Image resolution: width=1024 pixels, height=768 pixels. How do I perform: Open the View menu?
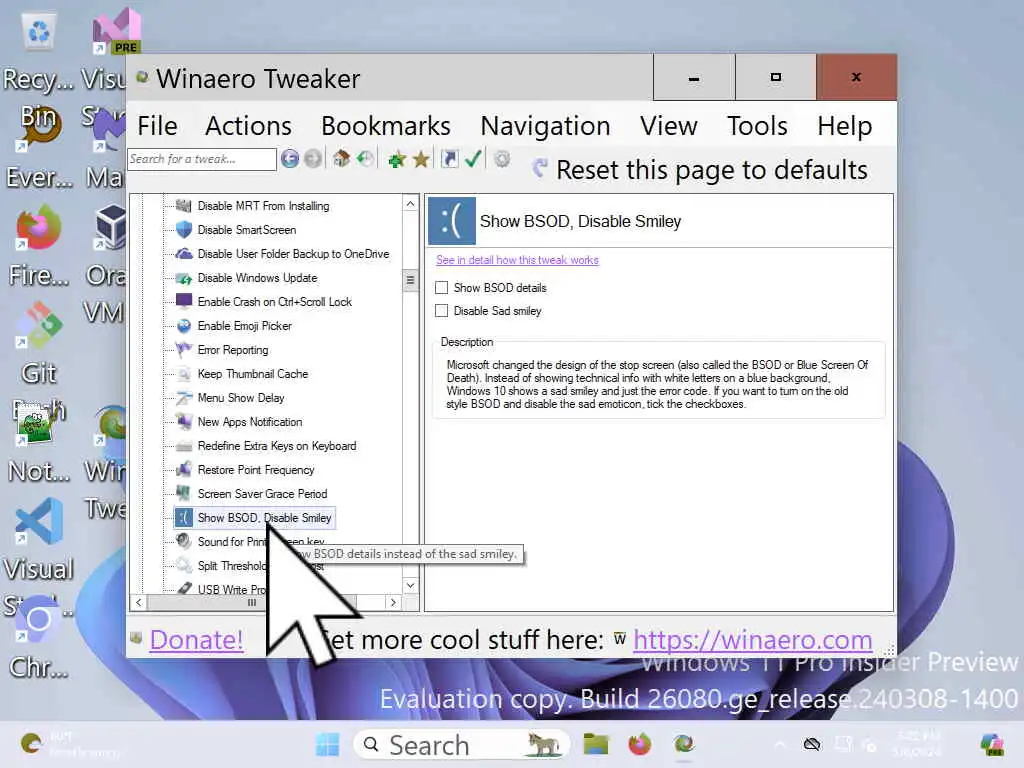point(669,126)
